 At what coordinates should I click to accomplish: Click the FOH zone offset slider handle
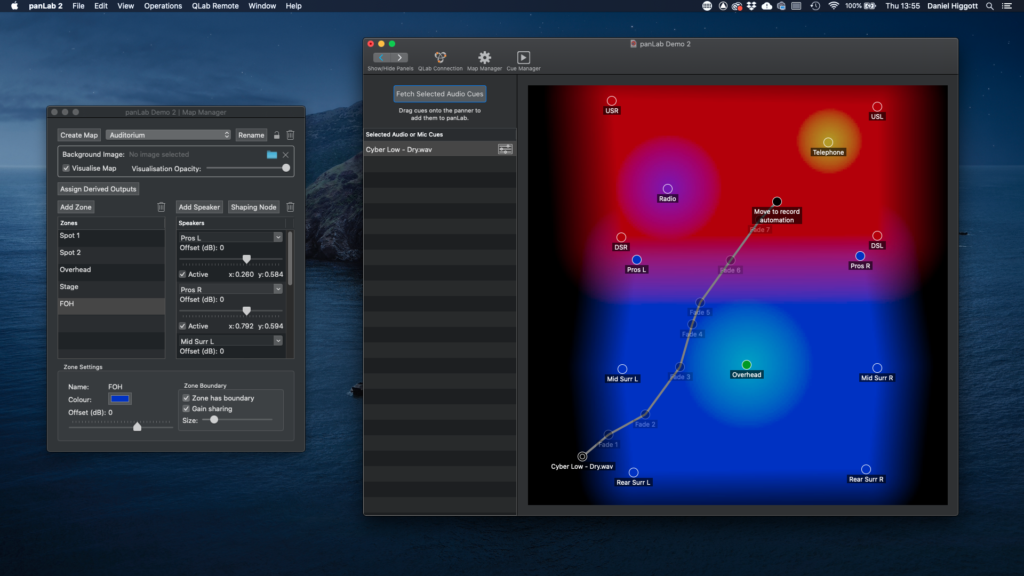(137, 426)
